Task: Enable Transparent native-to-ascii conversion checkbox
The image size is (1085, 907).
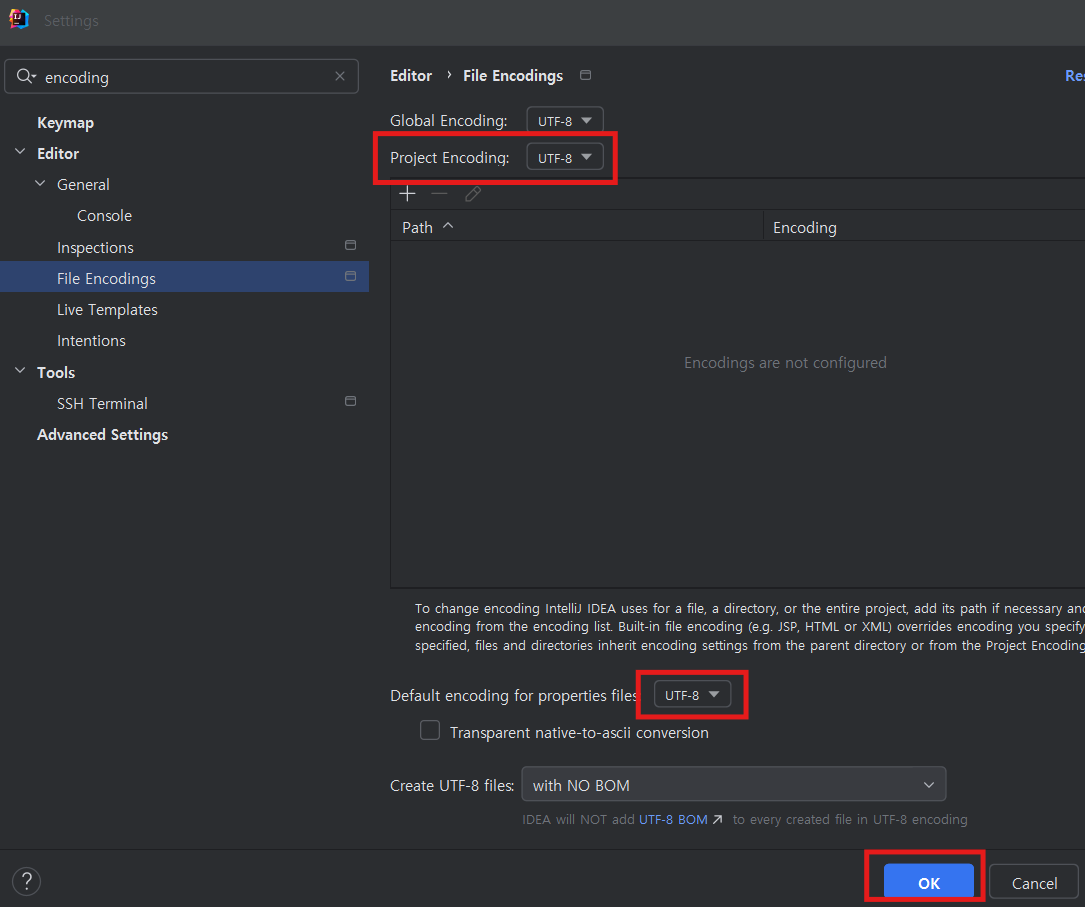Action: 430,731
